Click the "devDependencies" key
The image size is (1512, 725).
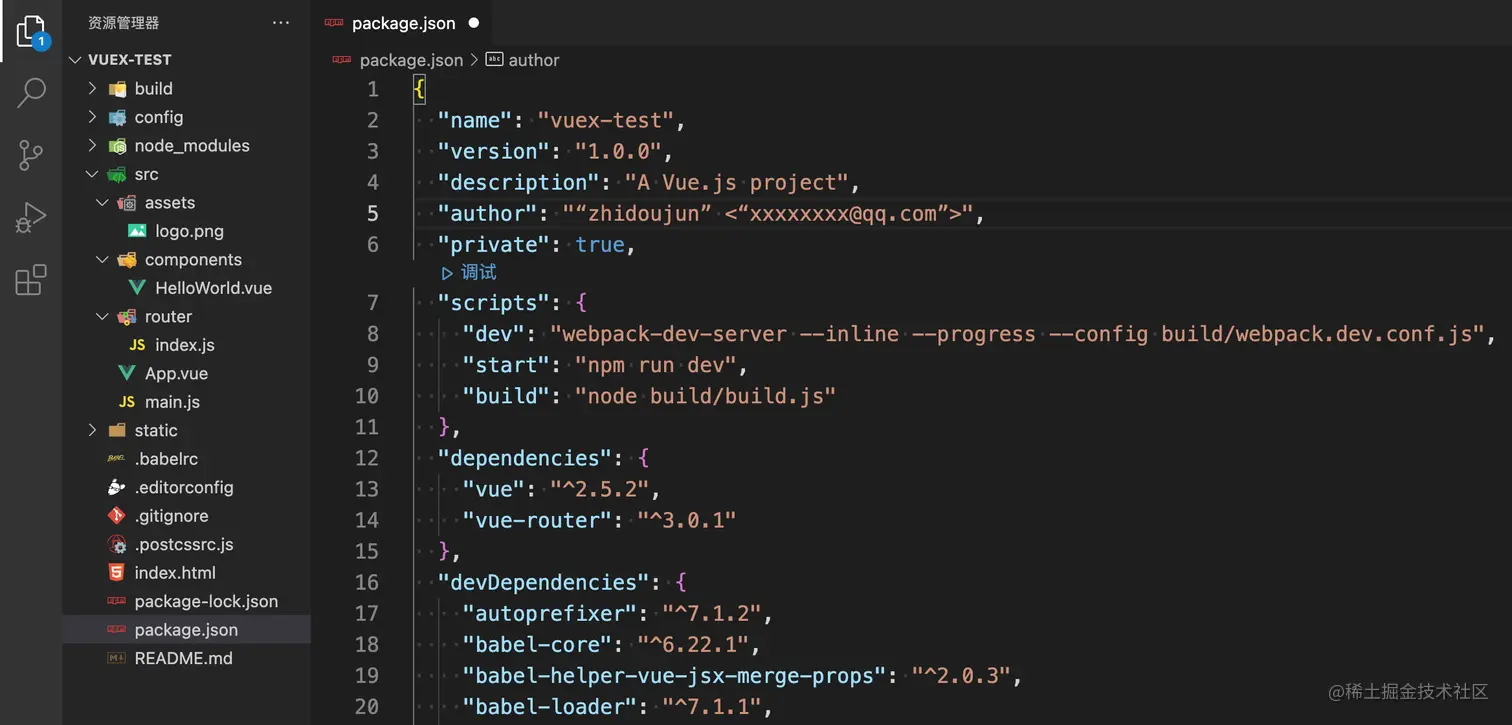click(x=544, y=583)
